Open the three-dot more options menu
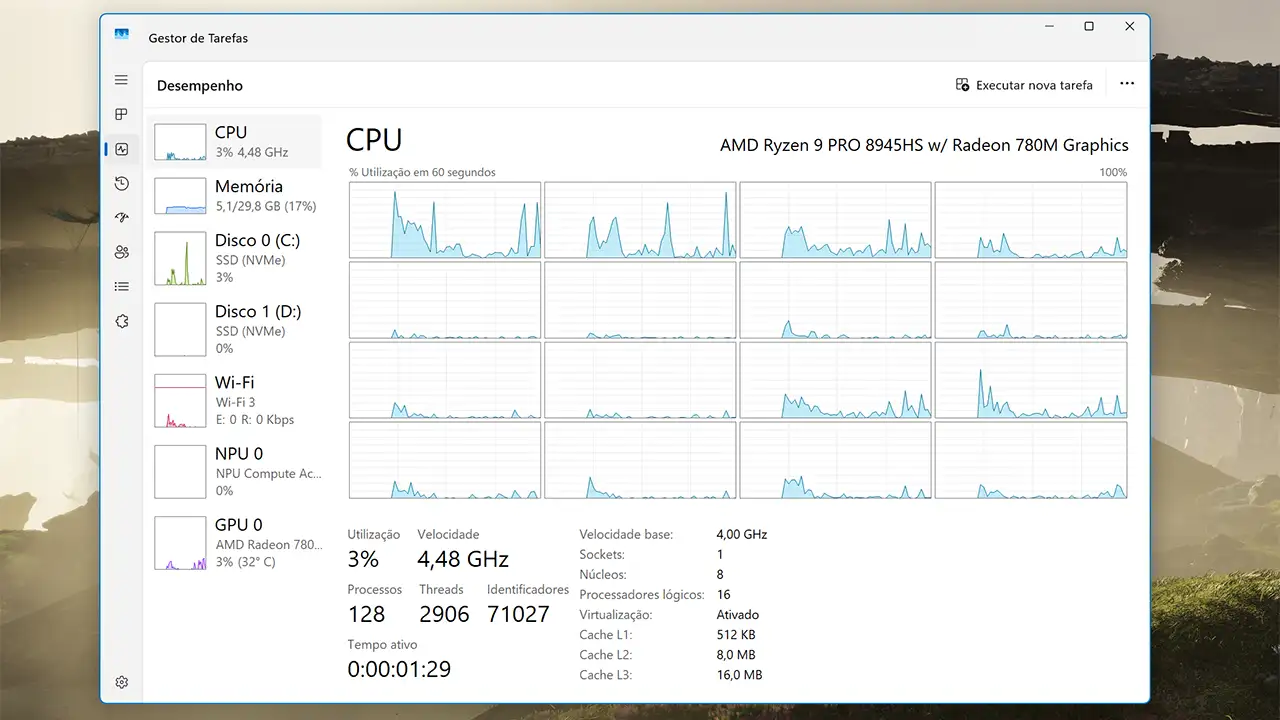The height and width of the screenshot is (720, 1280). [x=1127, y=84]
